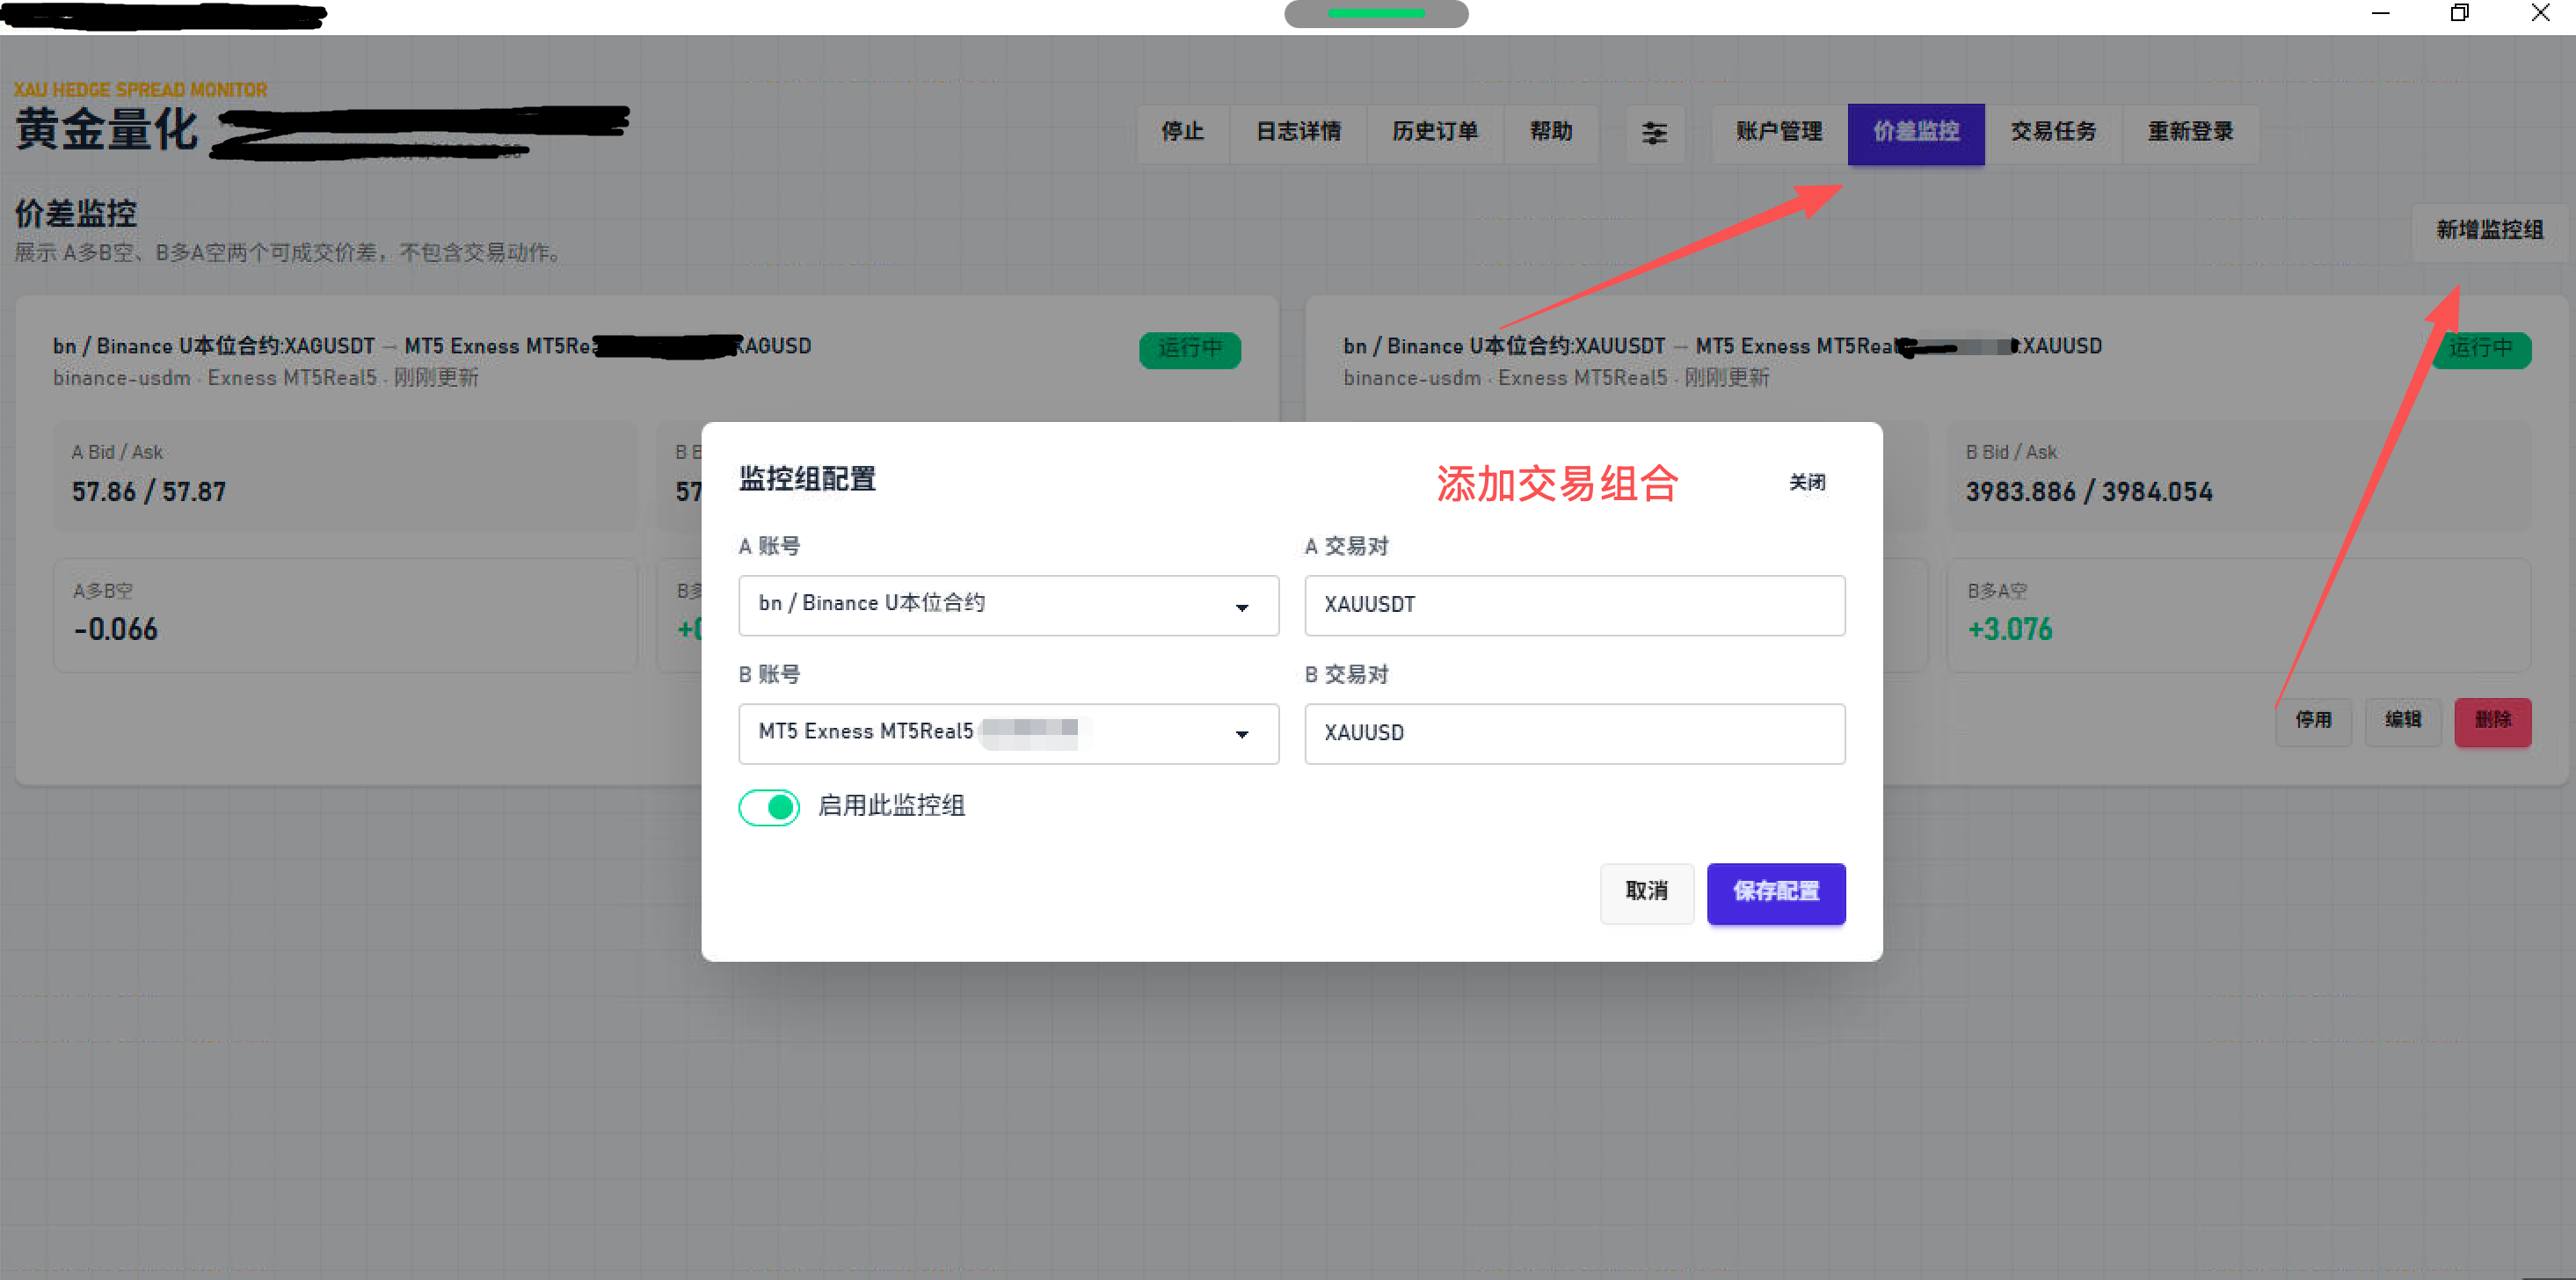
Task: Switch to the 交易任务 tab
Action: pos(2053,133)
